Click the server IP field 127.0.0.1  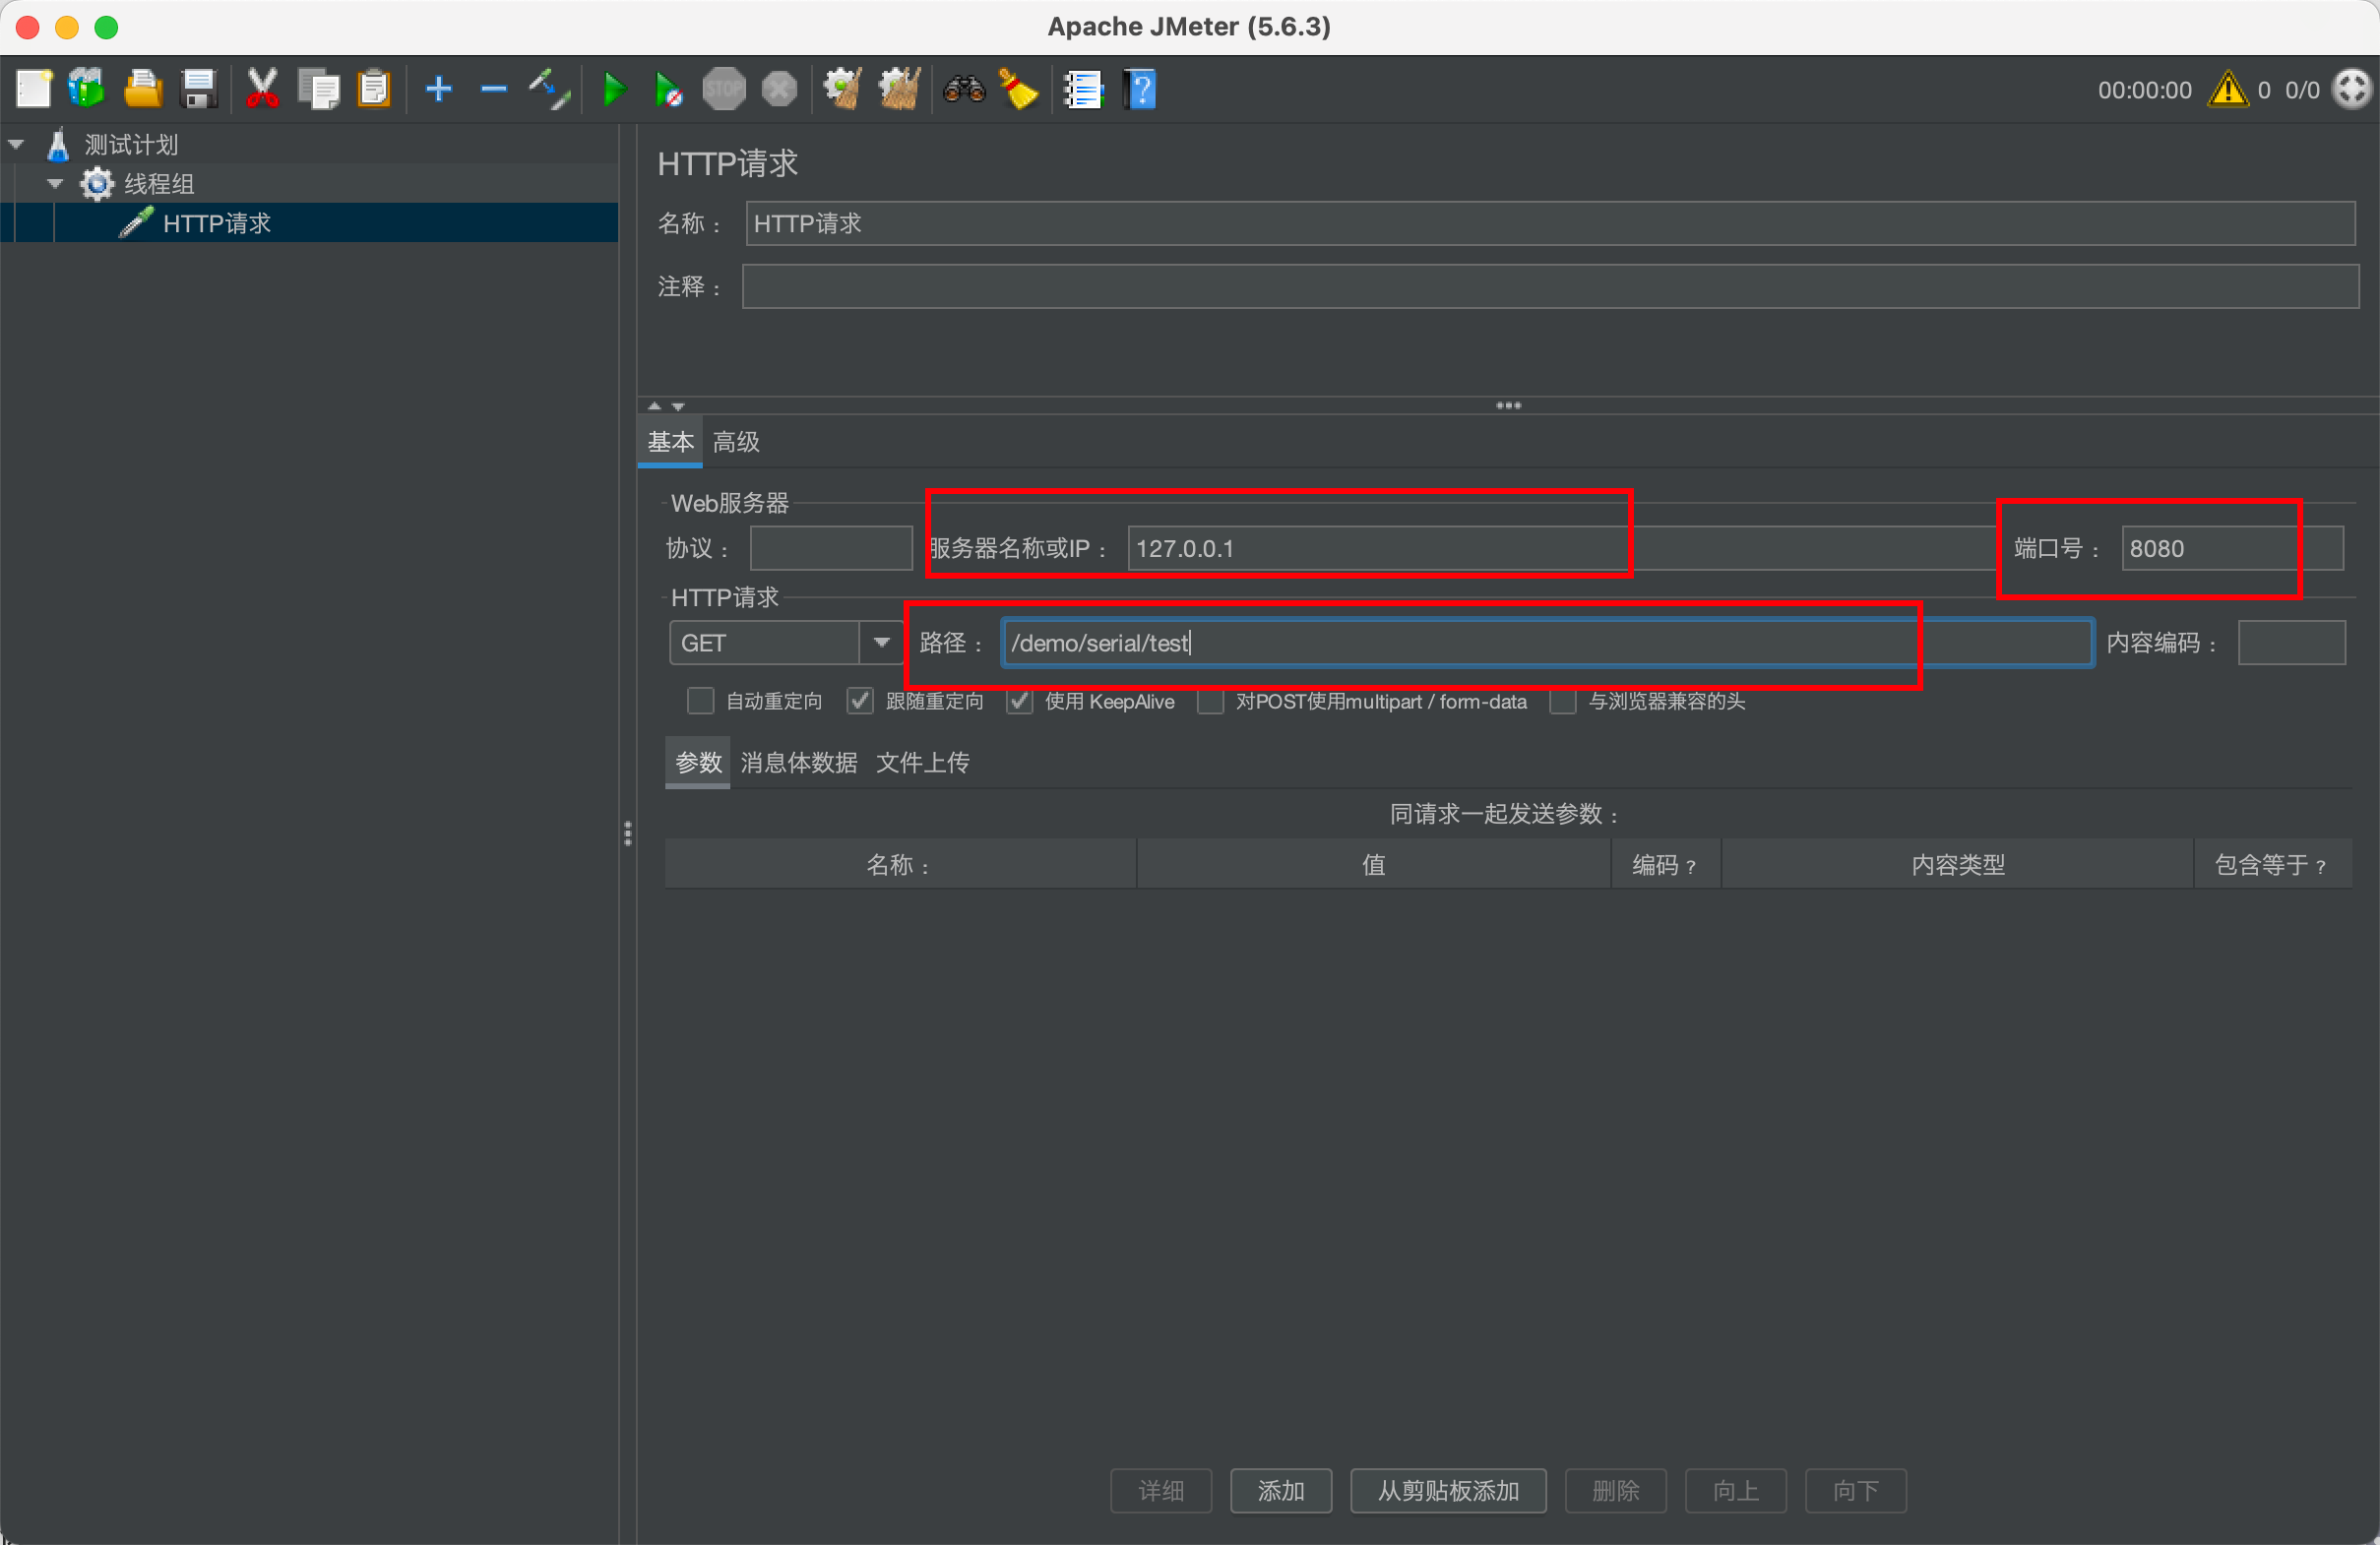1560,548
